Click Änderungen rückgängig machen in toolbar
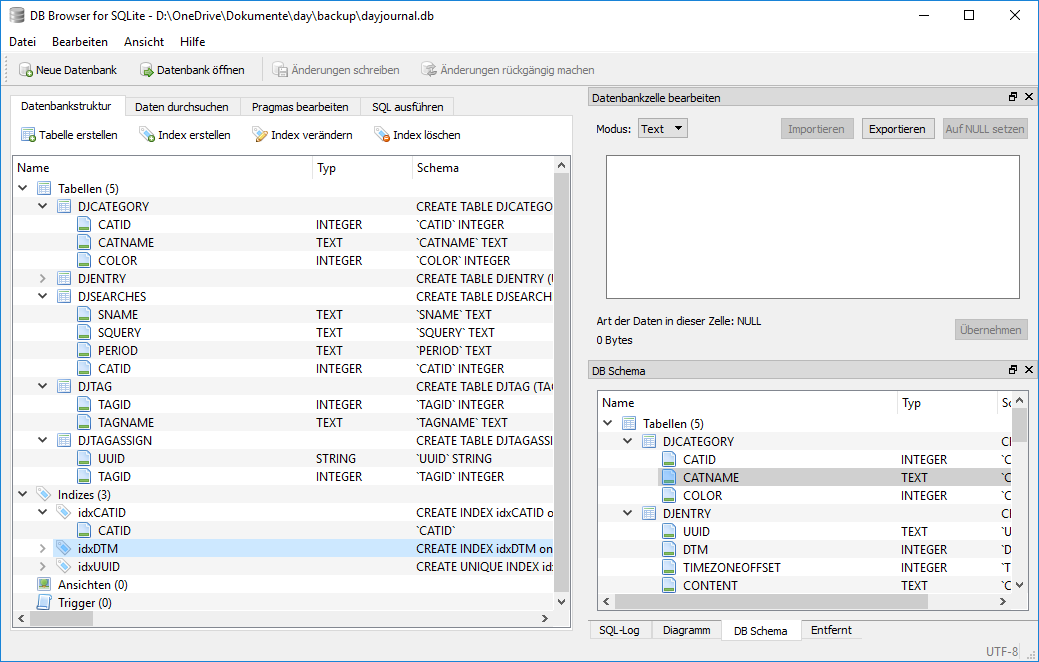Viewport: 1039px width, 662px height. 508,70
